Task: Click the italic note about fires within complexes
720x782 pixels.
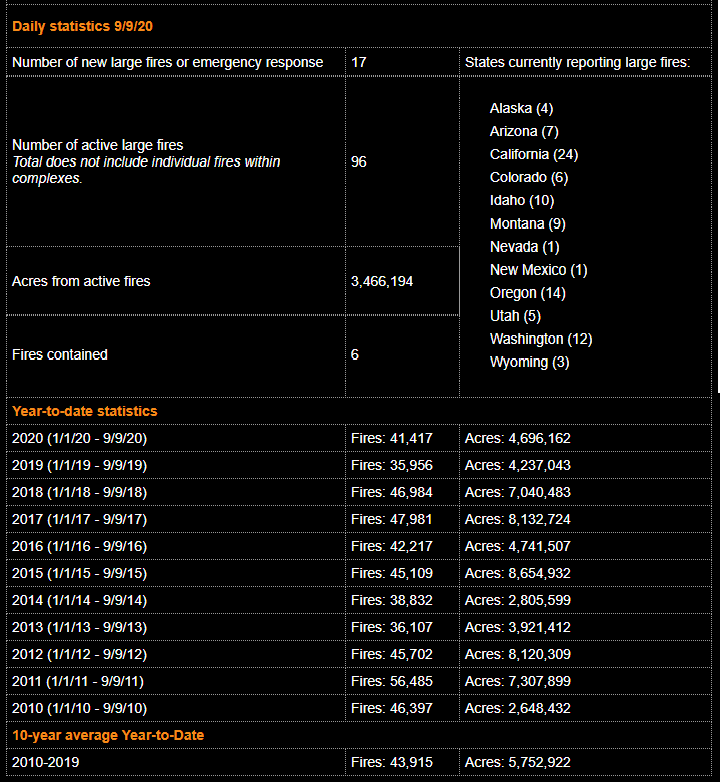Action: pyautogui.click(x=146, y=170)
